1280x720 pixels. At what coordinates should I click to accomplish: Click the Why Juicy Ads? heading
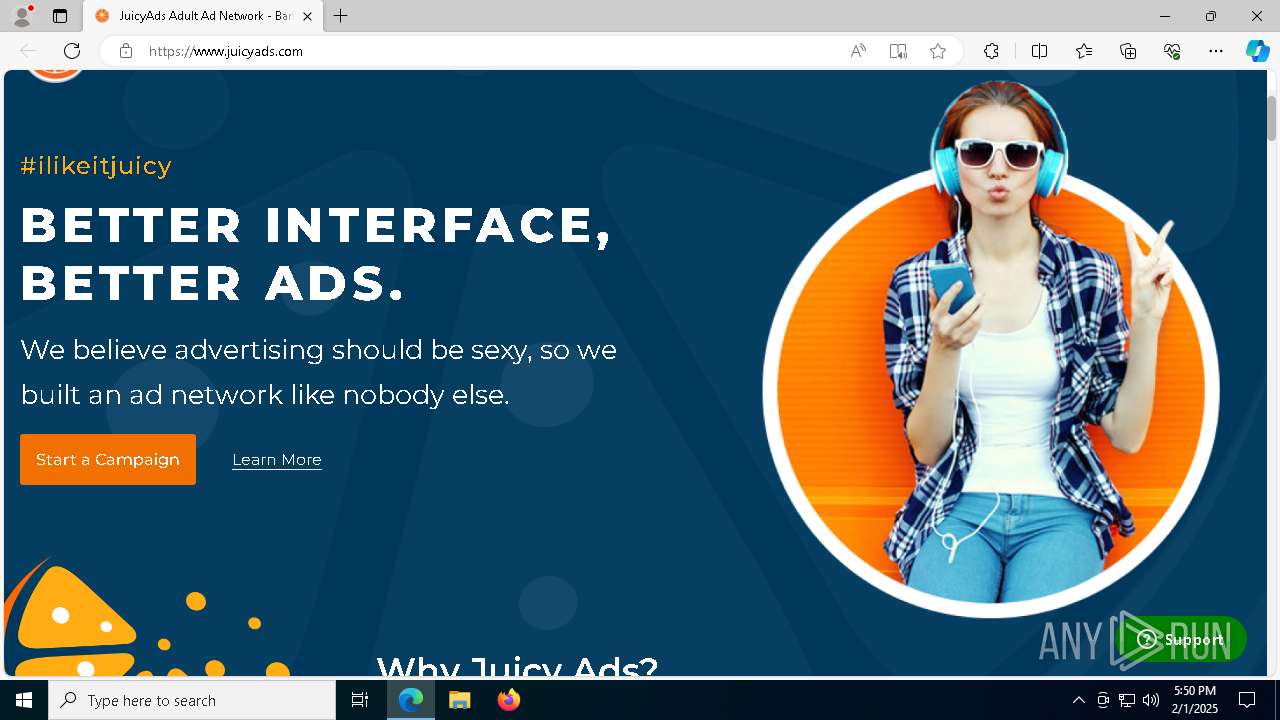(x=517, y=666)
